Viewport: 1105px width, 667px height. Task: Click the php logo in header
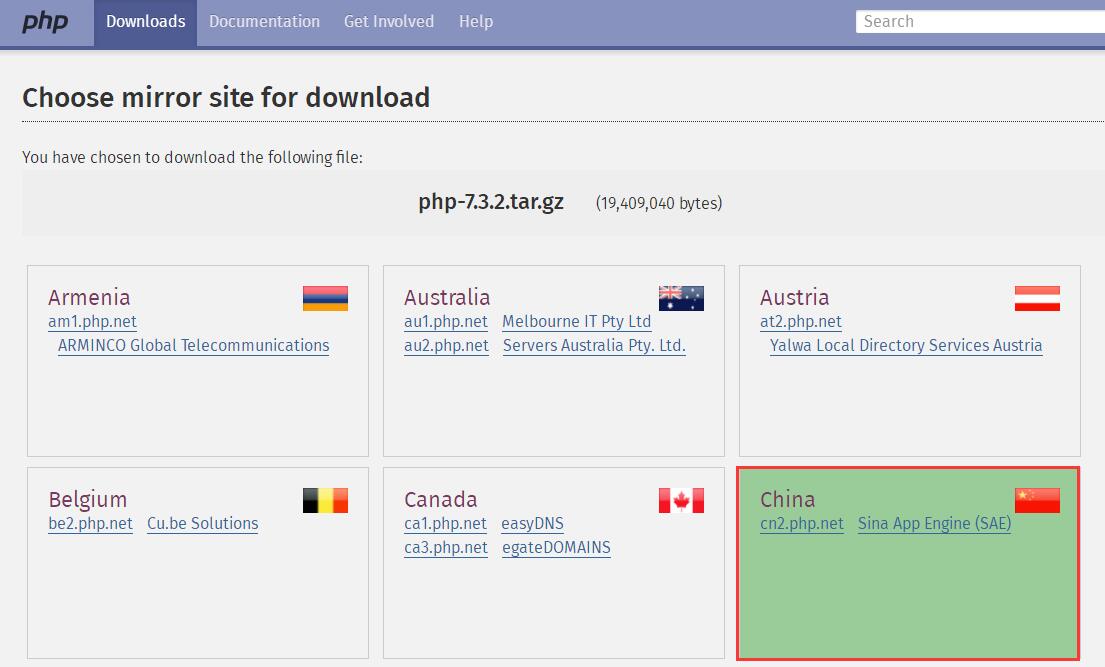(x=45, y=21)
